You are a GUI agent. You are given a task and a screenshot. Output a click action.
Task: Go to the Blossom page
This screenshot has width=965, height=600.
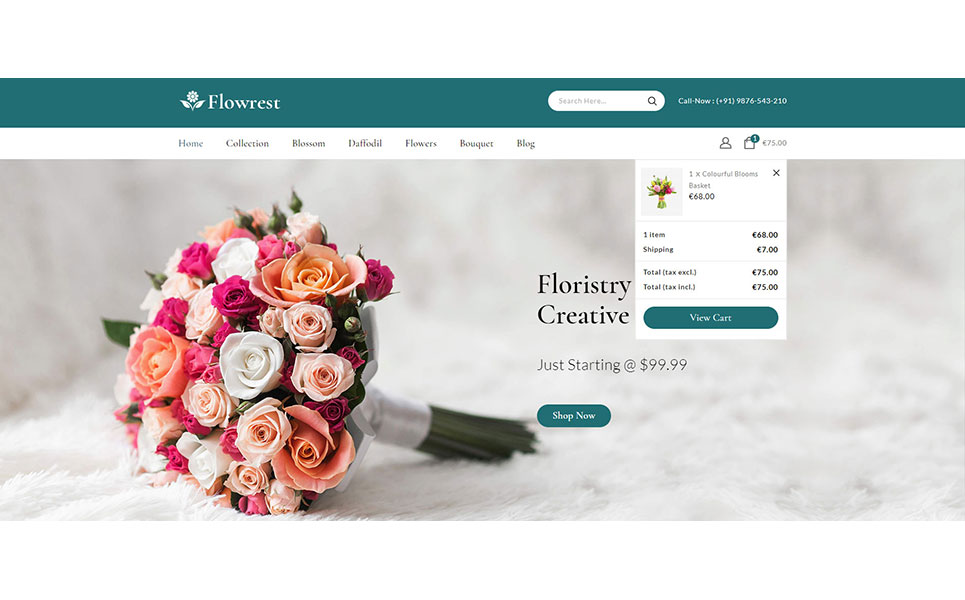click(308, 143)
